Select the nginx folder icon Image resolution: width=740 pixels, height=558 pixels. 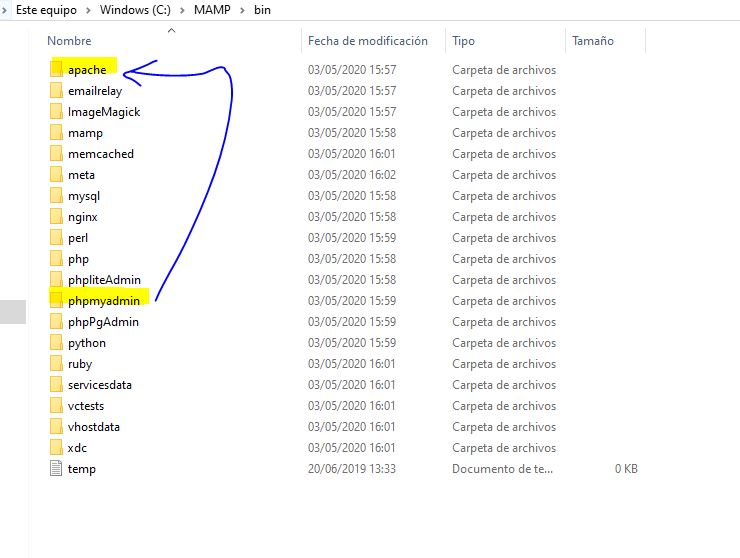[x=56, y=217]
